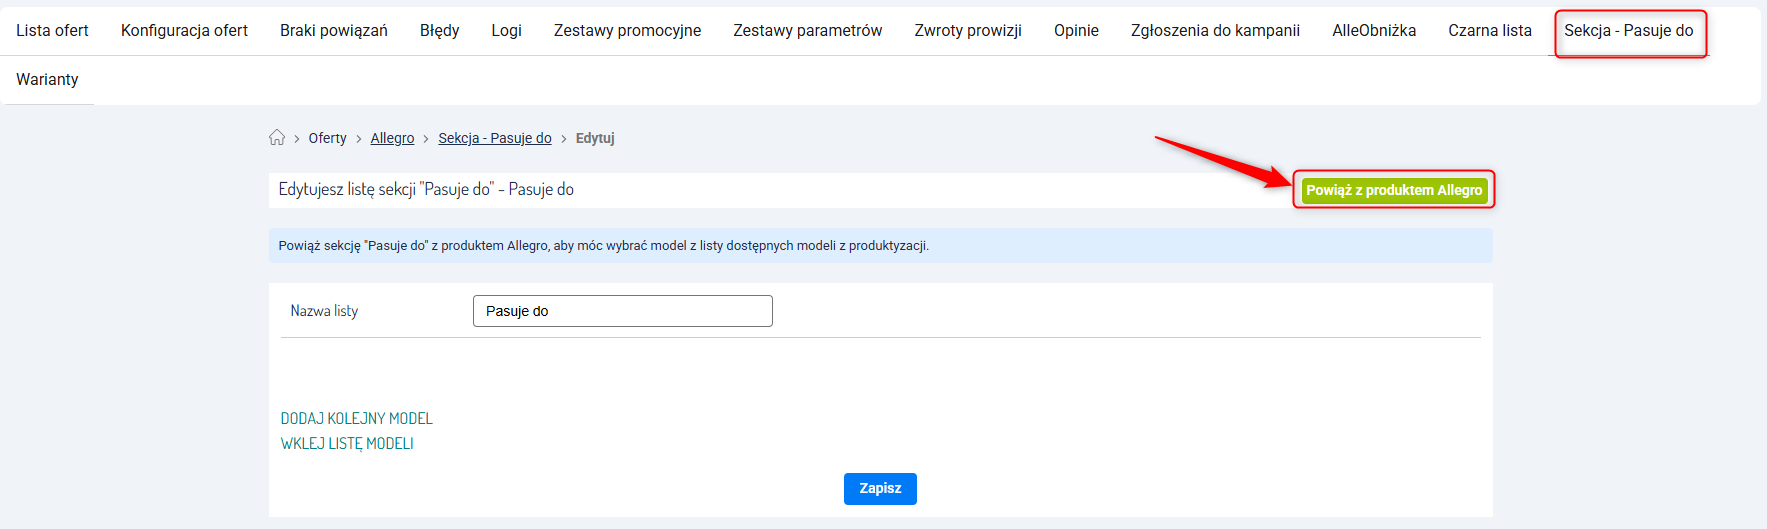This screenshot has width=1767, height=529.
Task: Switch to Konfiguracja ofert tab
Action: [184, 31]
